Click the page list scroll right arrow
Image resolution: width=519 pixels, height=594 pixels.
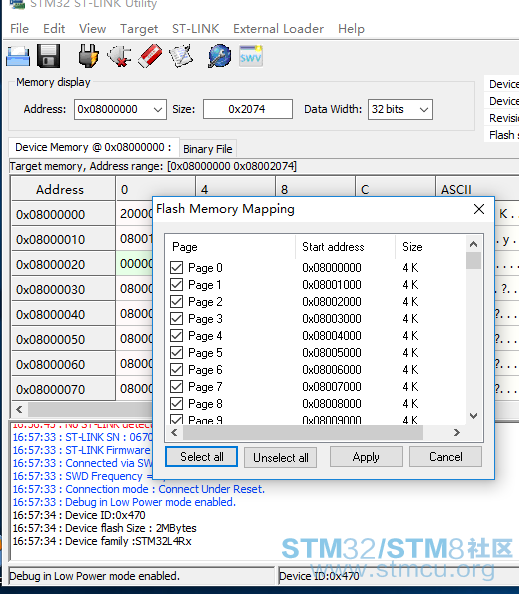pos(457,432)
